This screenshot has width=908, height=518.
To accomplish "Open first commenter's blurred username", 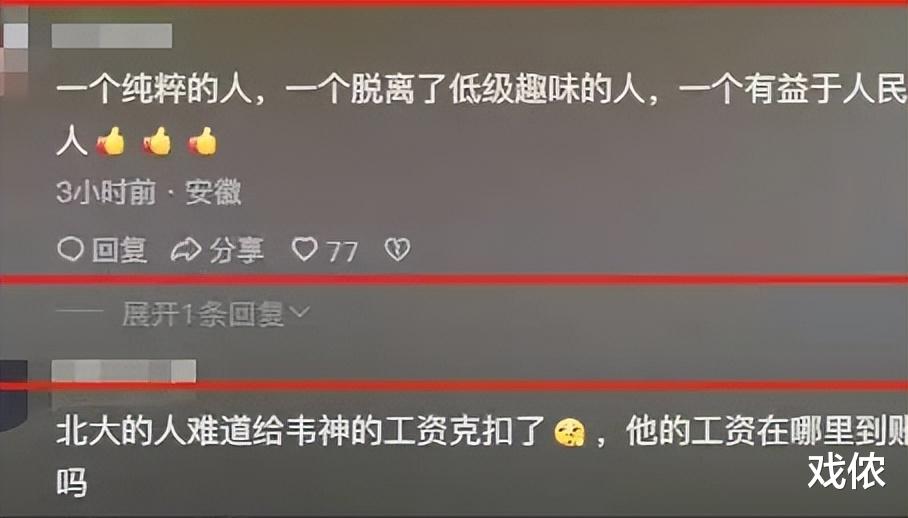I will (112, 36).
